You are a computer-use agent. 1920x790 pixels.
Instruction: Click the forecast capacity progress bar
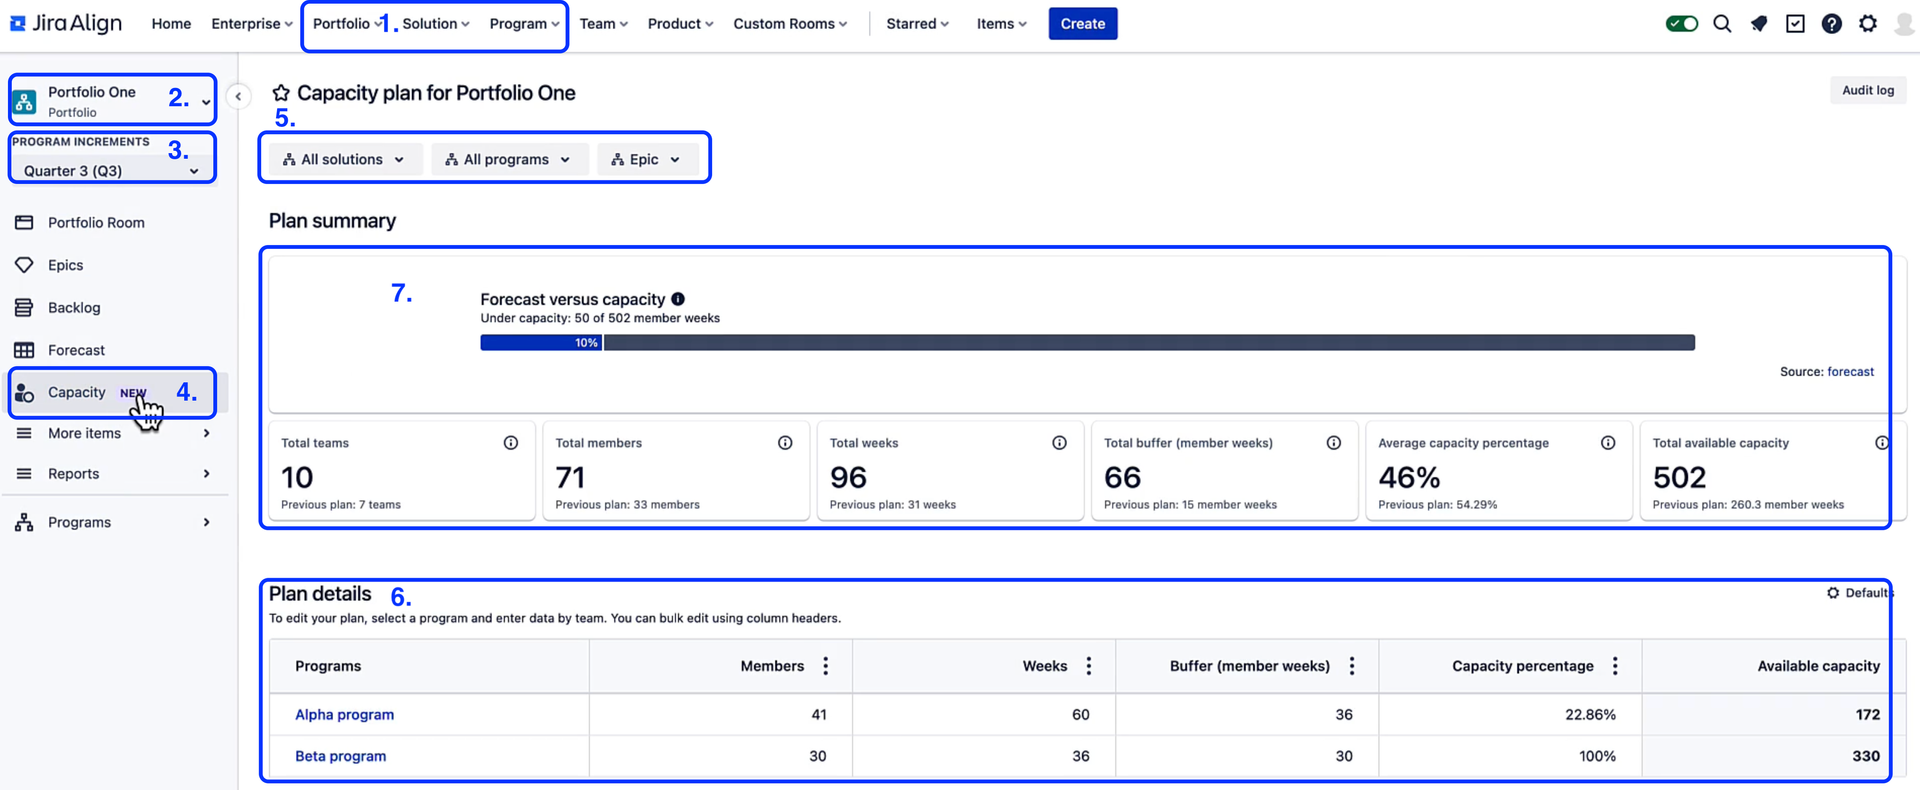[1087, 343]
